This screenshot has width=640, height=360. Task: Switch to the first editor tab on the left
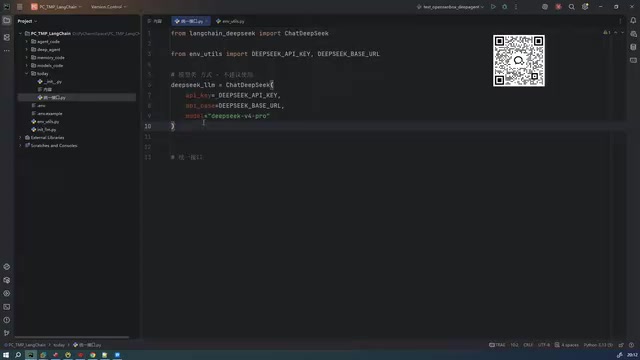pos(155,21)
